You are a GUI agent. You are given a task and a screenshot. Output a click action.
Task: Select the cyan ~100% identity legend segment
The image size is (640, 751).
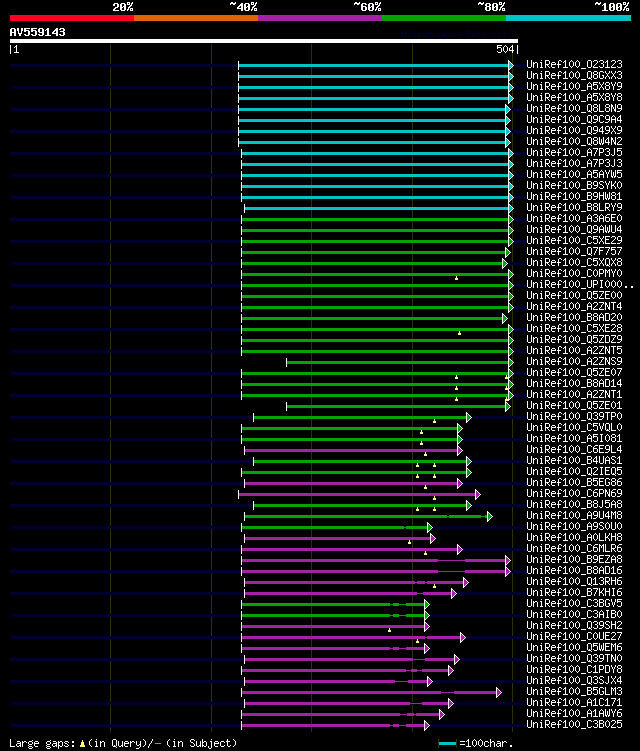[x=569, y=18]
